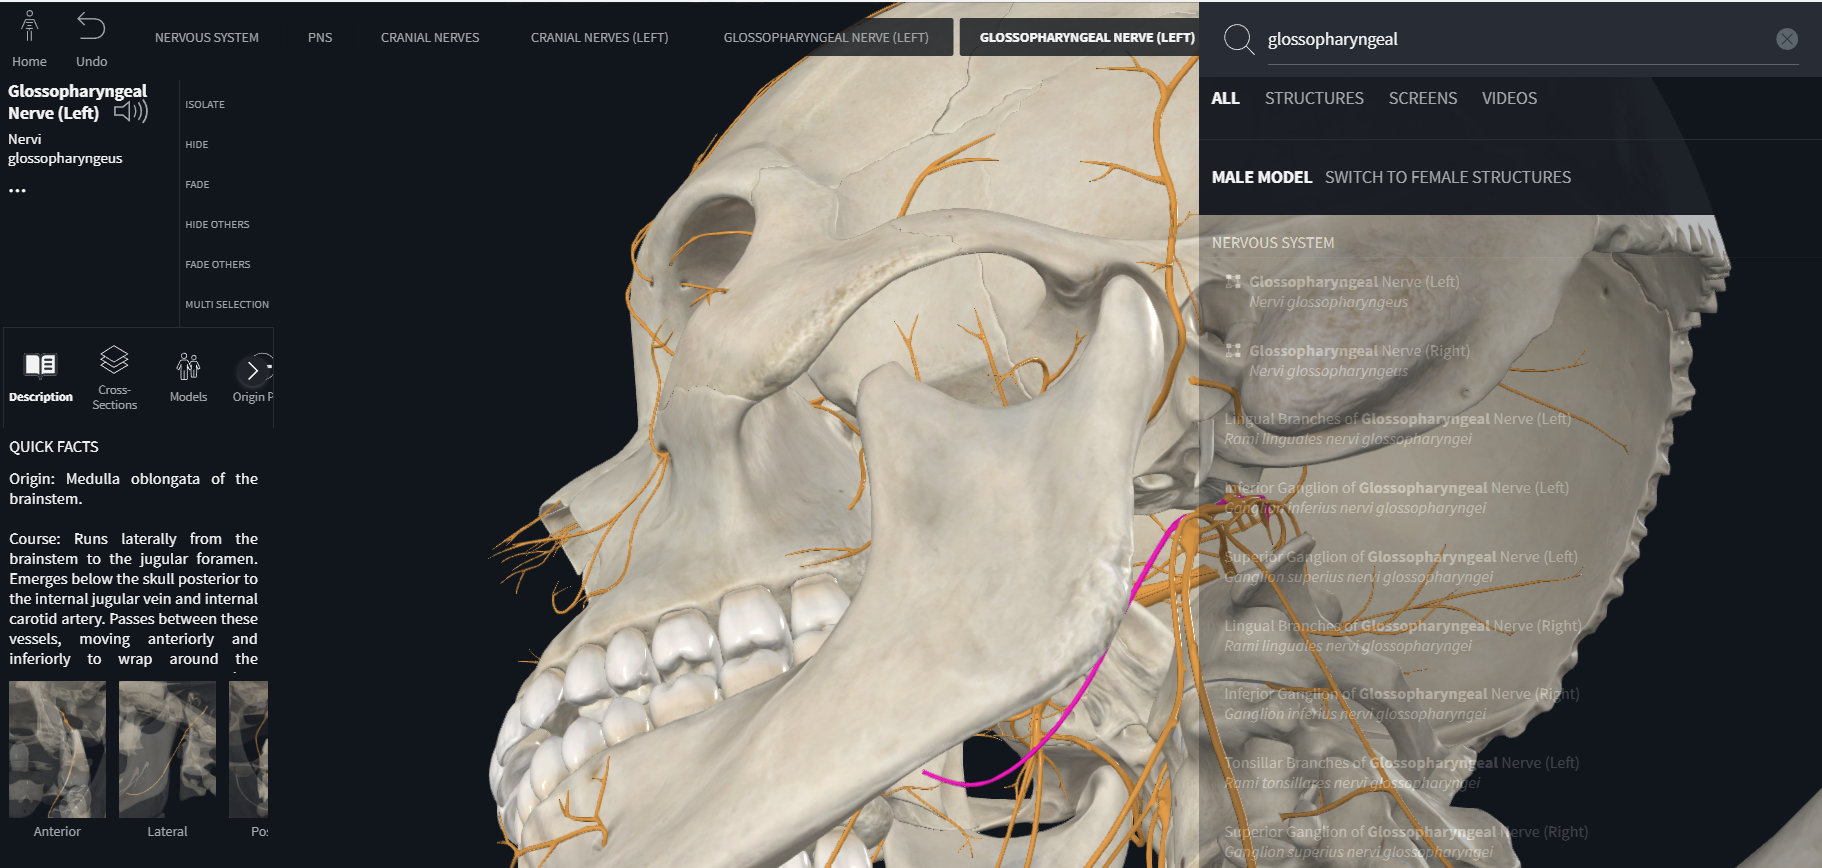The width and height of the screenshot is (1822, 868).
Task: Open the Description book icon
Action: pos(41,365)
